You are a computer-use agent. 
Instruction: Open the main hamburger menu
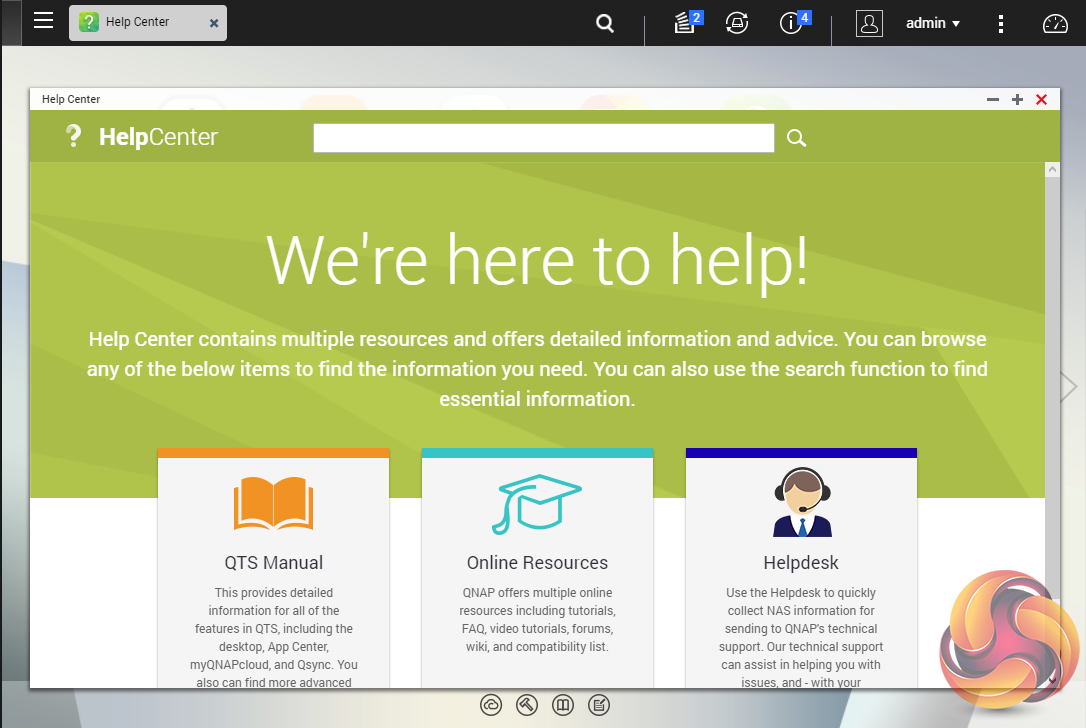pos(43,20)
